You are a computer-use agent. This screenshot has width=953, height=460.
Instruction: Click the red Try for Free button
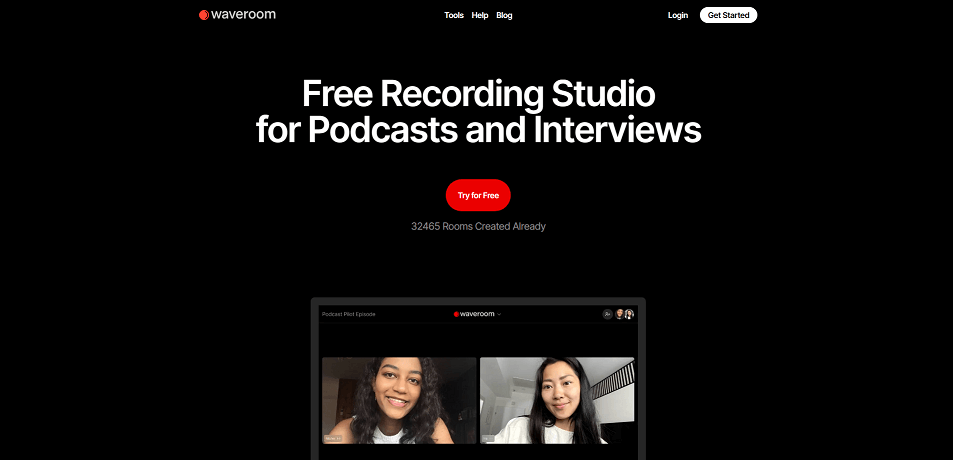pos(478,195)
